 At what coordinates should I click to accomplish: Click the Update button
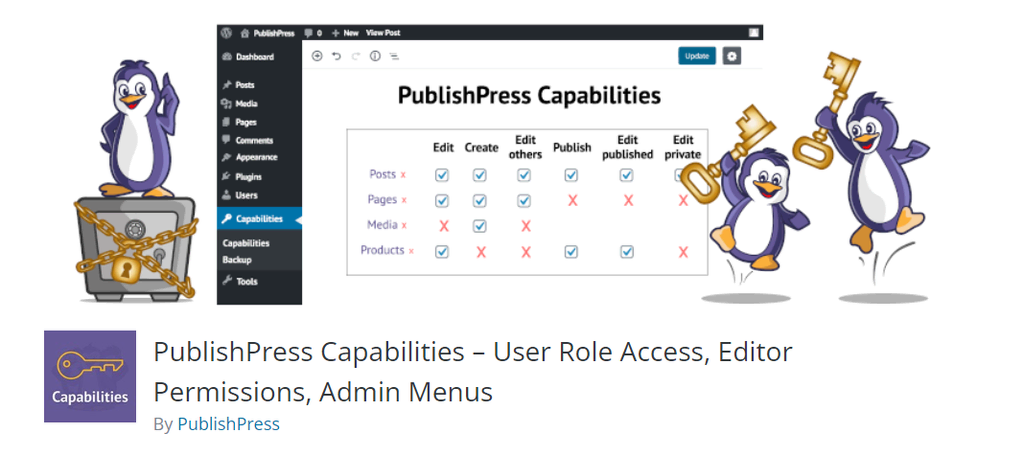tap(697, 56)
